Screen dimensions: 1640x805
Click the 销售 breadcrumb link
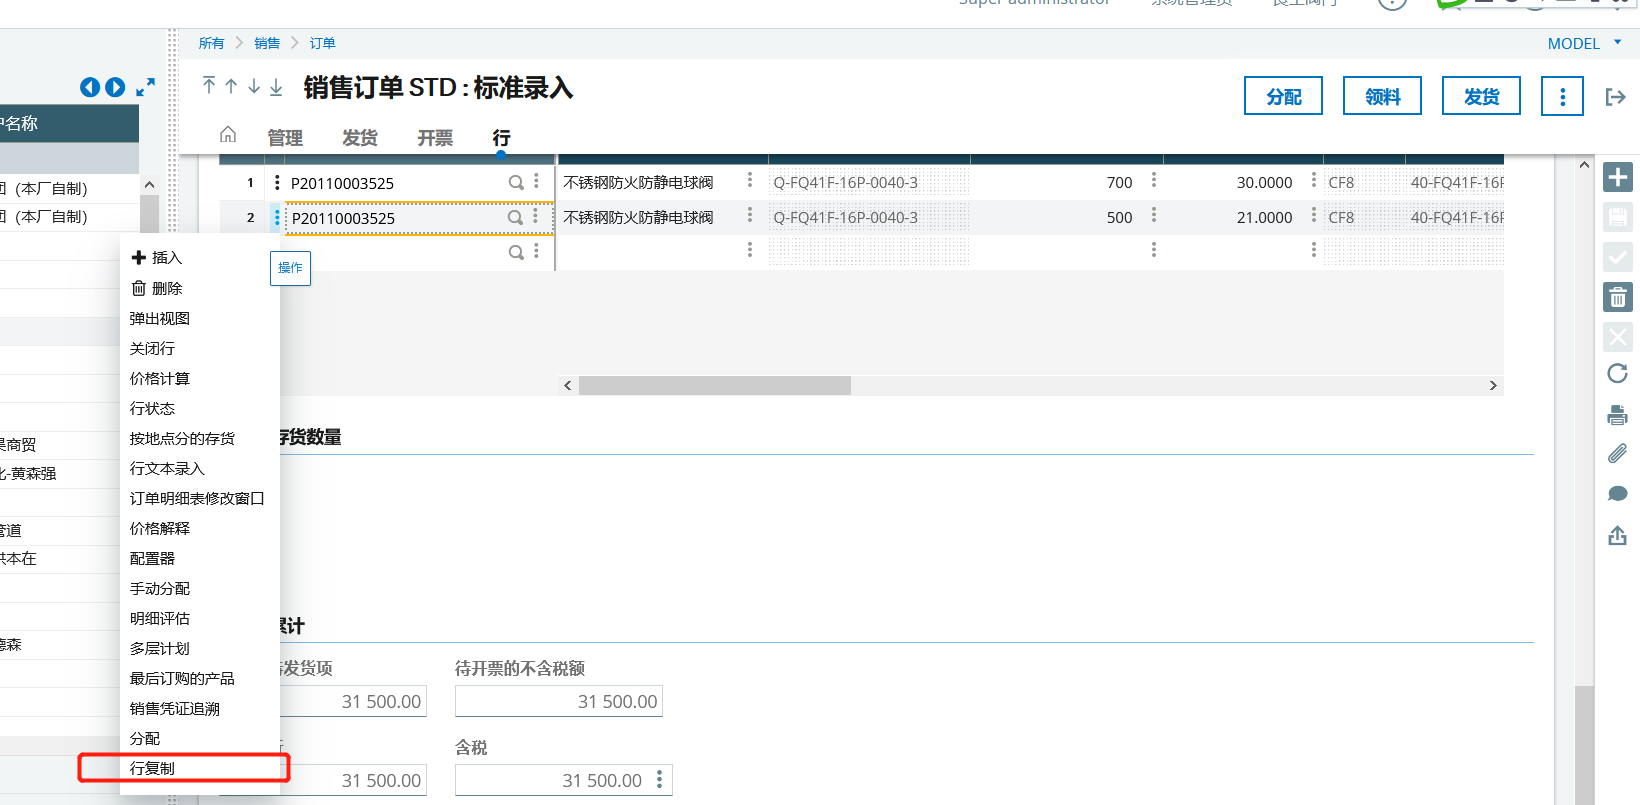(x=267, y=43)
